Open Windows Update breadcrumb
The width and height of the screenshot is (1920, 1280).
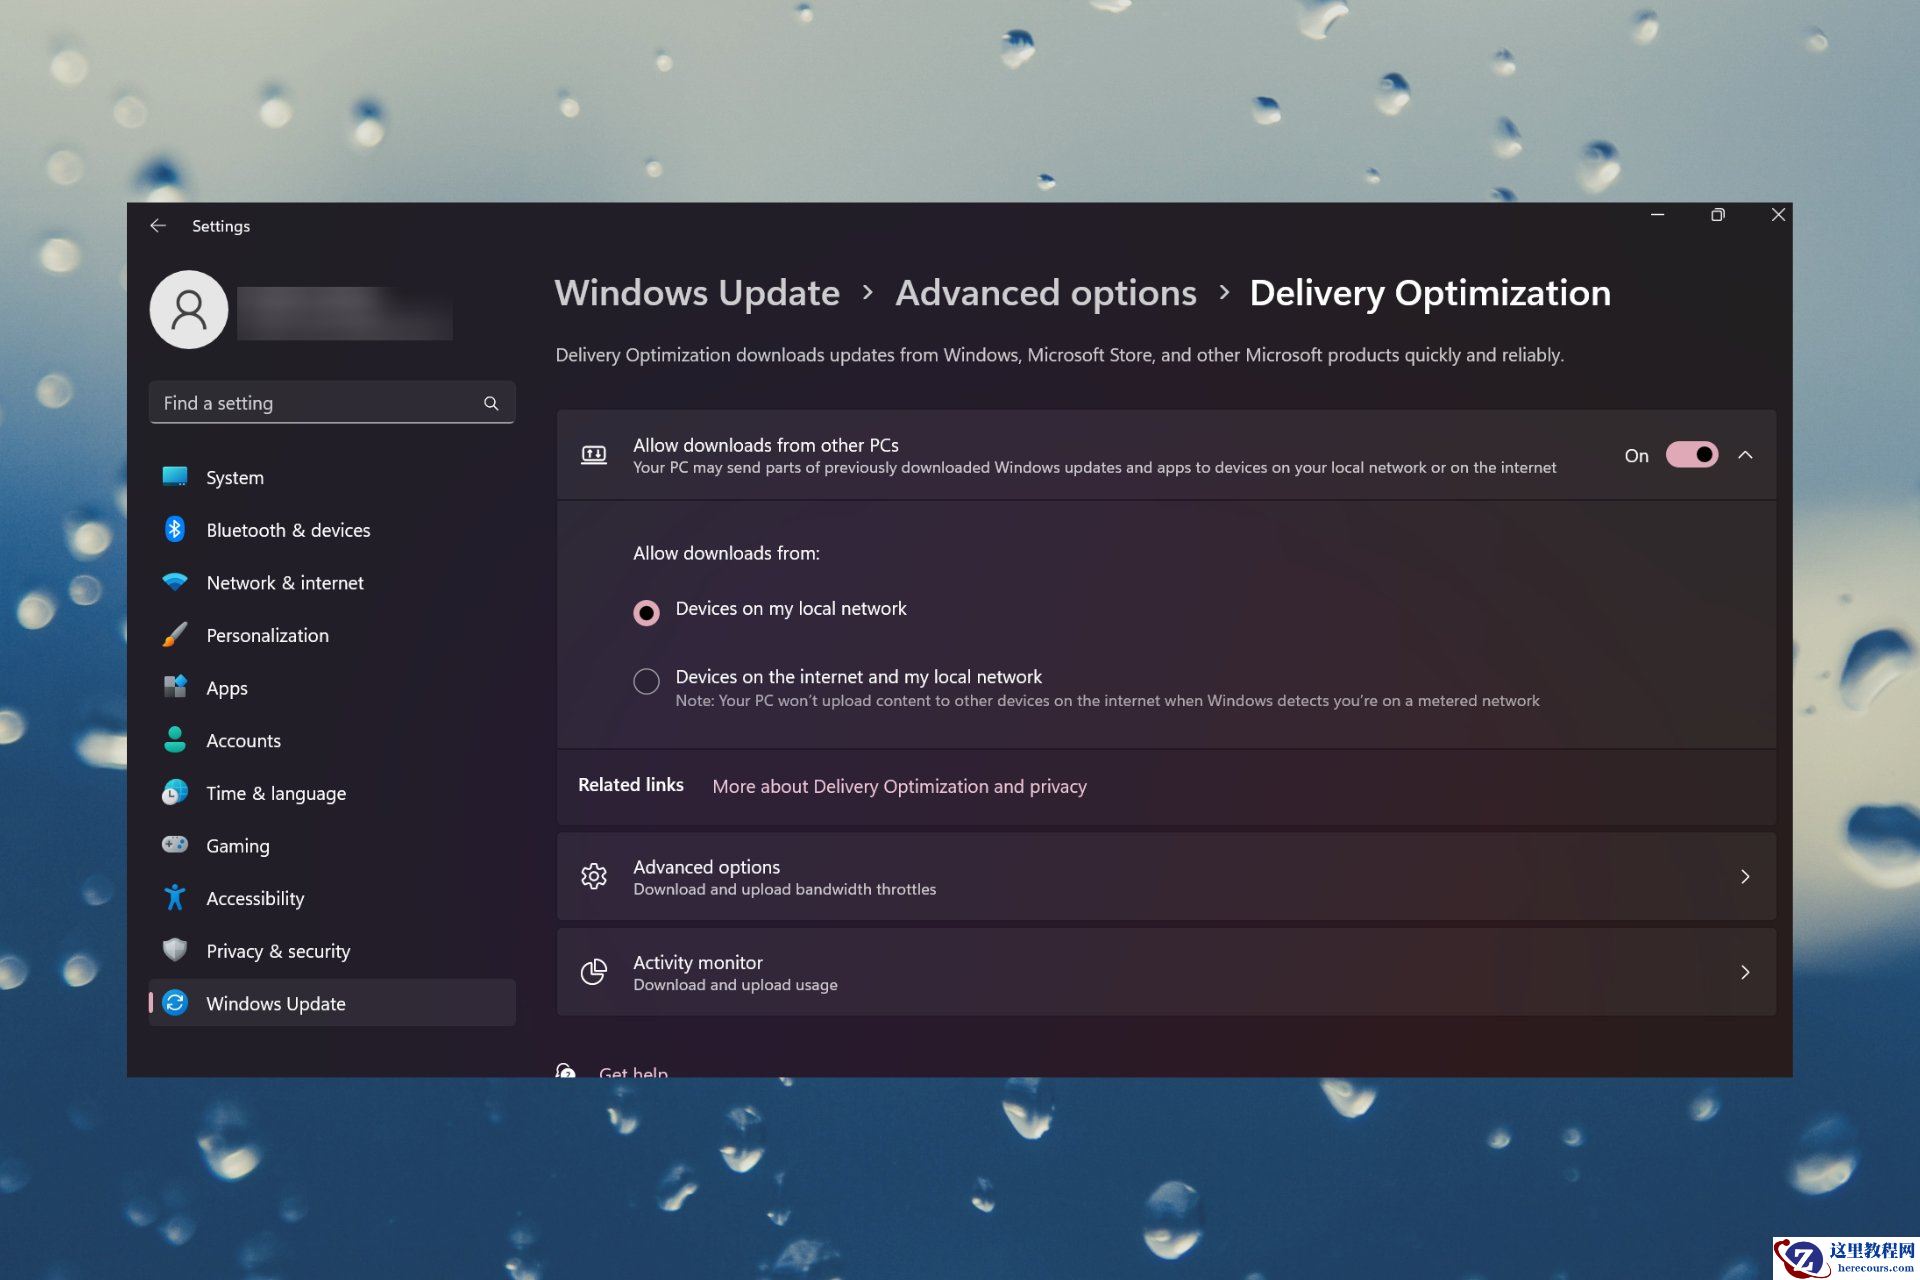(697, 293)
